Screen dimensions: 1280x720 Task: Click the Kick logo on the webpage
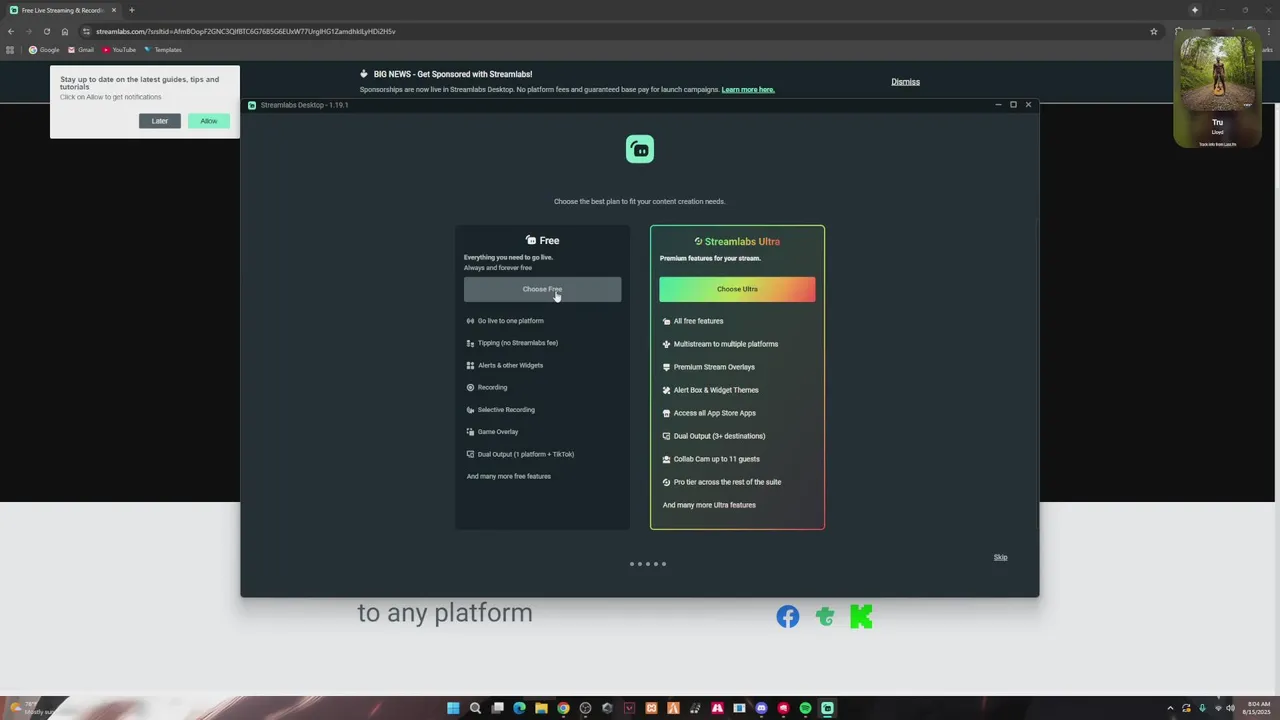[861, 617]
